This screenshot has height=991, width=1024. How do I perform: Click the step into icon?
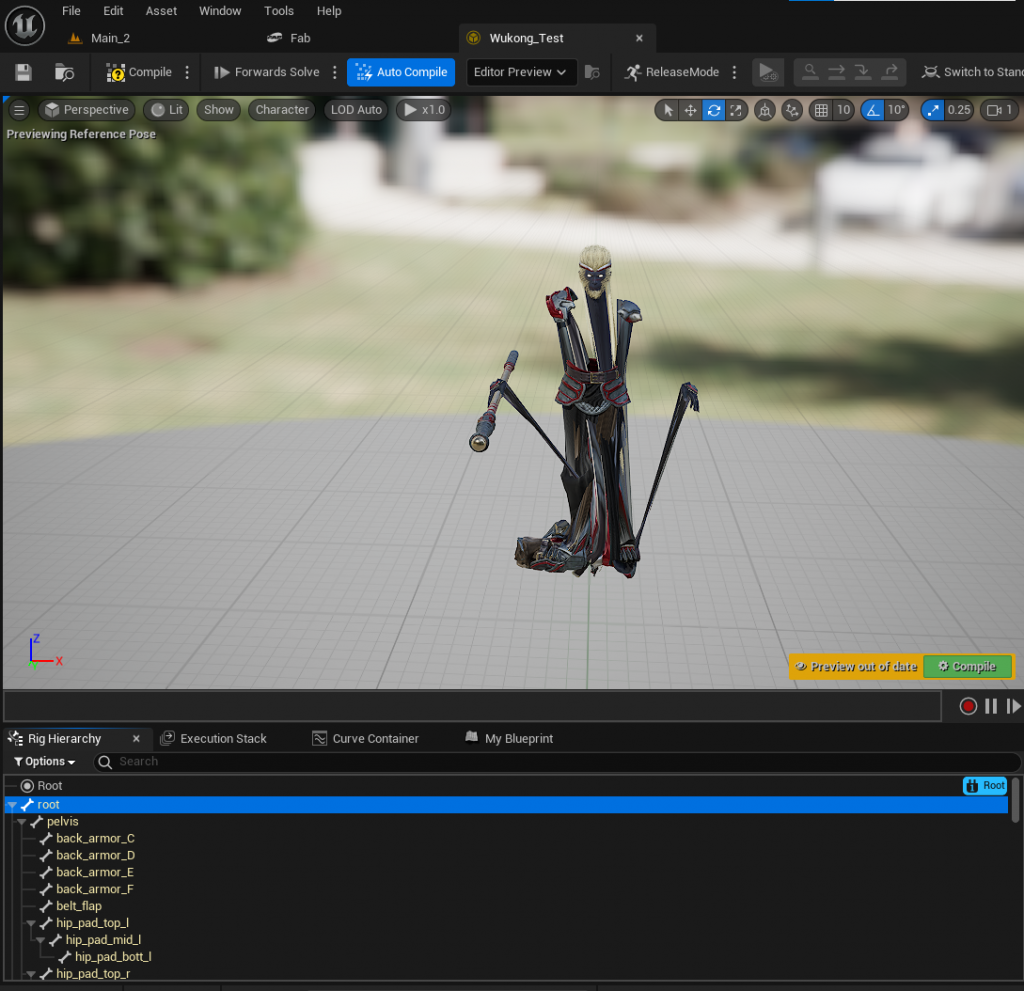(863, 72)
